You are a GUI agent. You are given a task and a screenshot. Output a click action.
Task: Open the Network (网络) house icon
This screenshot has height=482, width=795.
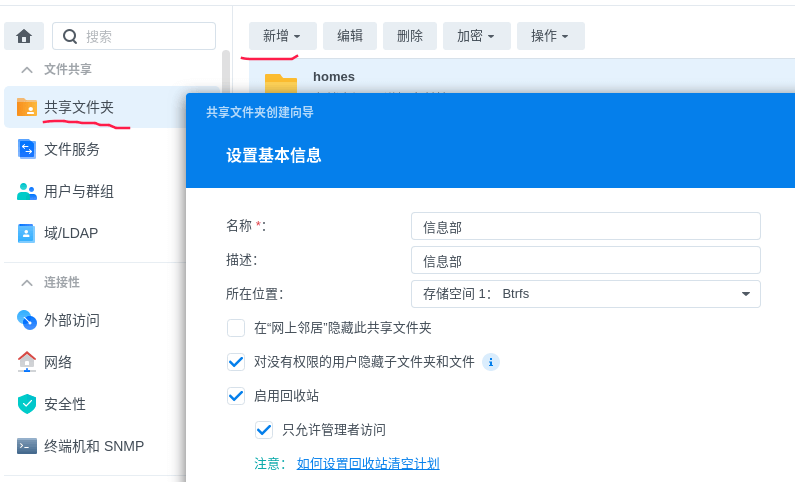click(x=27, y=362)
